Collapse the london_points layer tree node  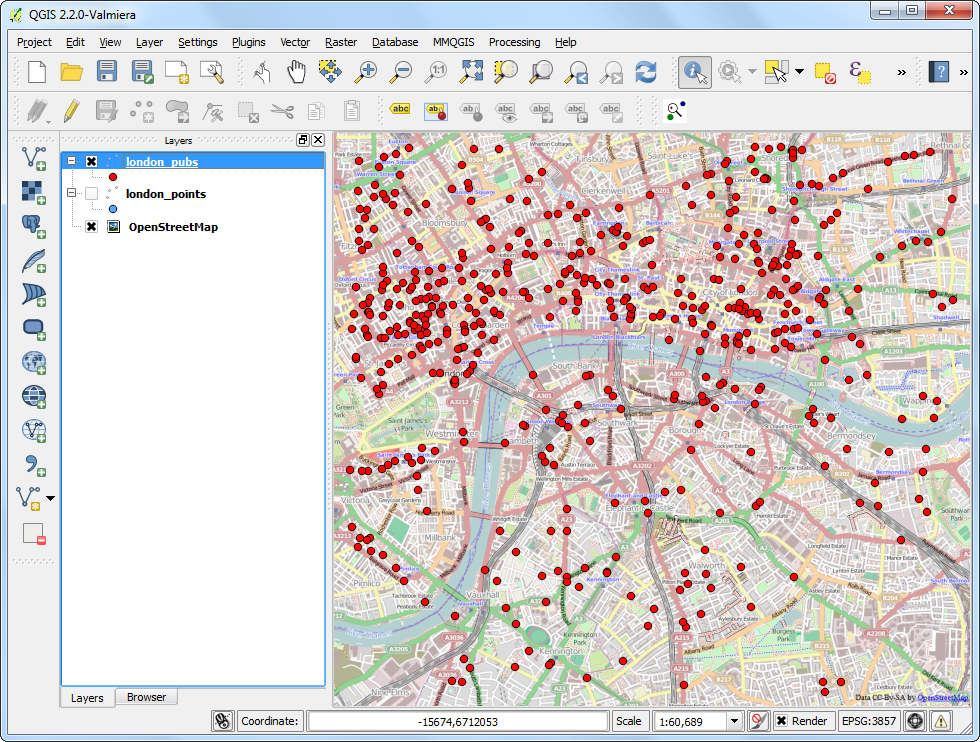[72, 193]
